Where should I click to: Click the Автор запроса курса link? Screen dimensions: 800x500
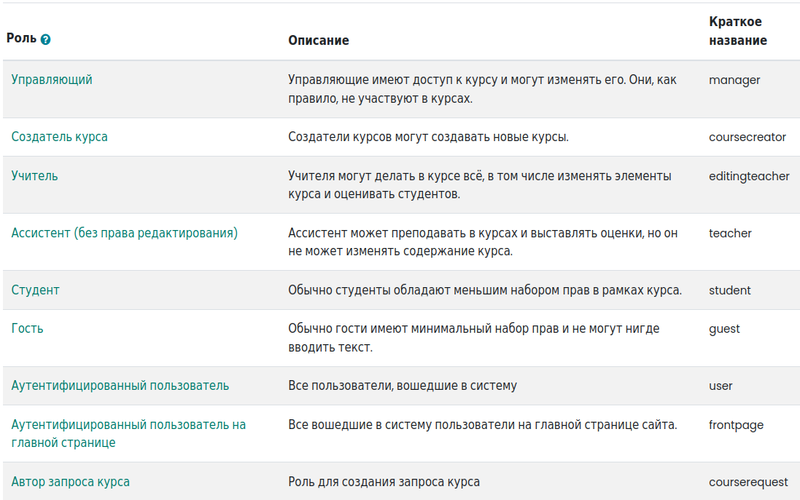click(70, 482)
